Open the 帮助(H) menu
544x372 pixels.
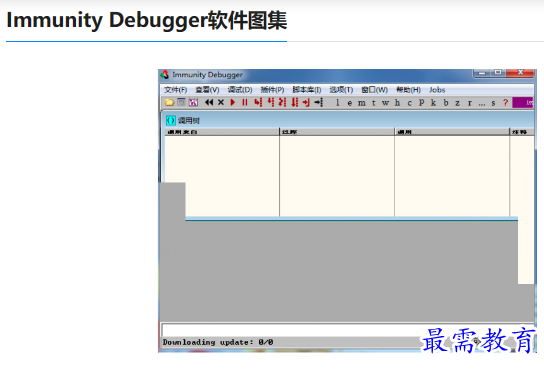[x=409, y=90]
